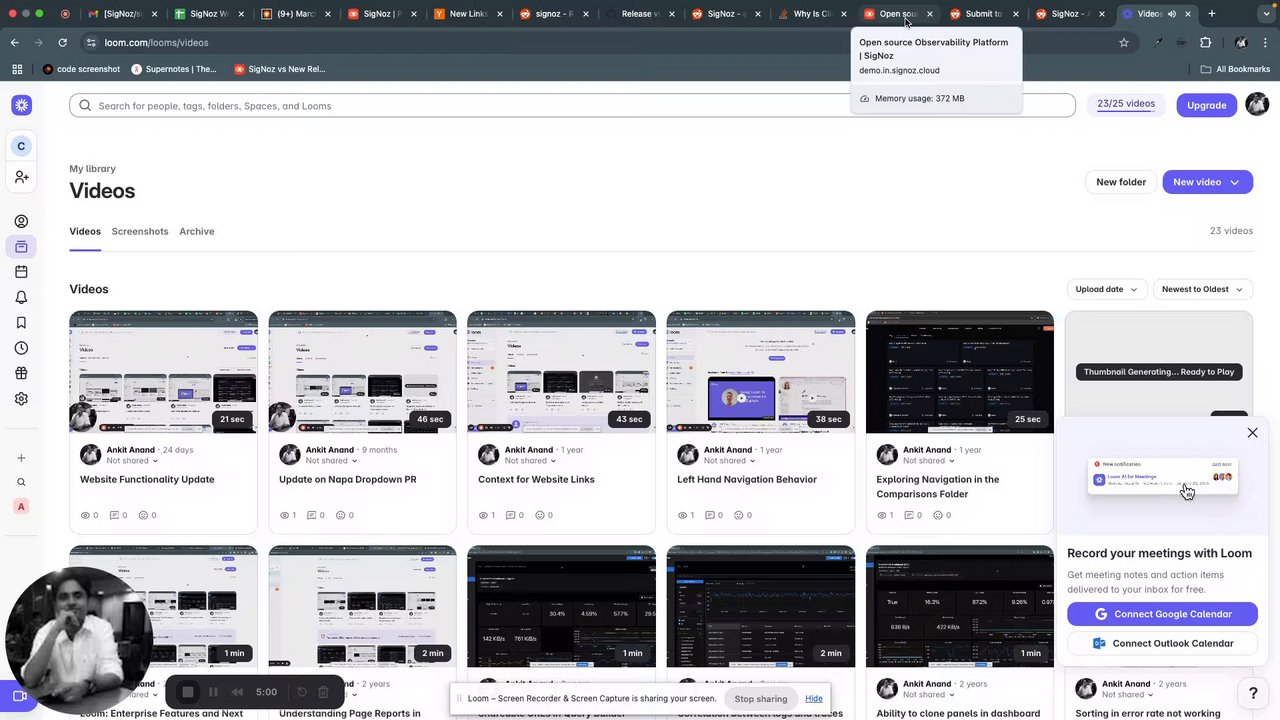
Task: Open the notifications bell icon
Action: (21, 298)
